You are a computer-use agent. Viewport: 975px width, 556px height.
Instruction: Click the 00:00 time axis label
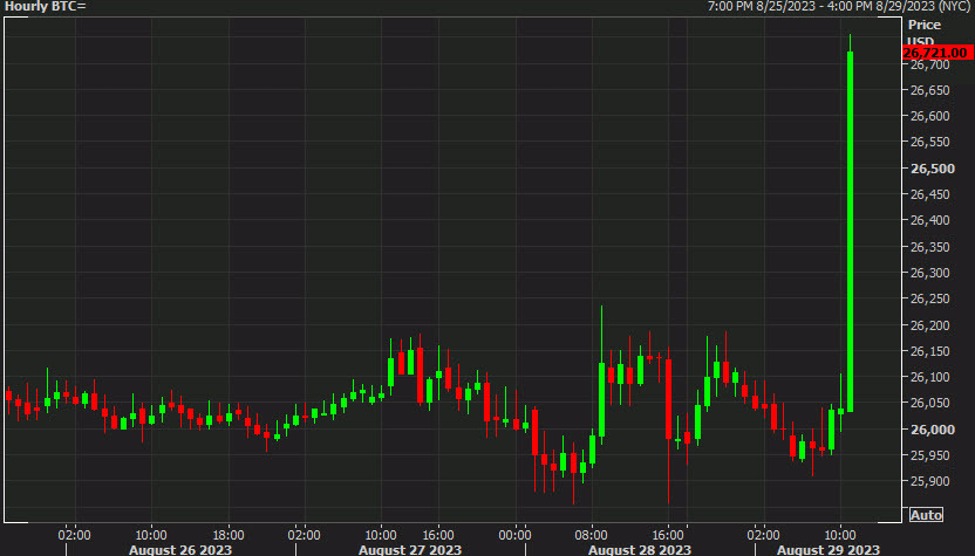click(515, 535)
